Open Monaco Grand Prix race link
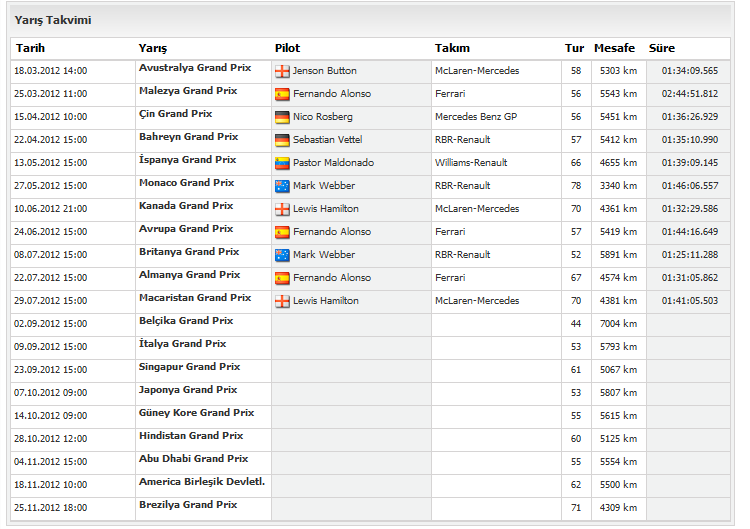 [187, 183]
